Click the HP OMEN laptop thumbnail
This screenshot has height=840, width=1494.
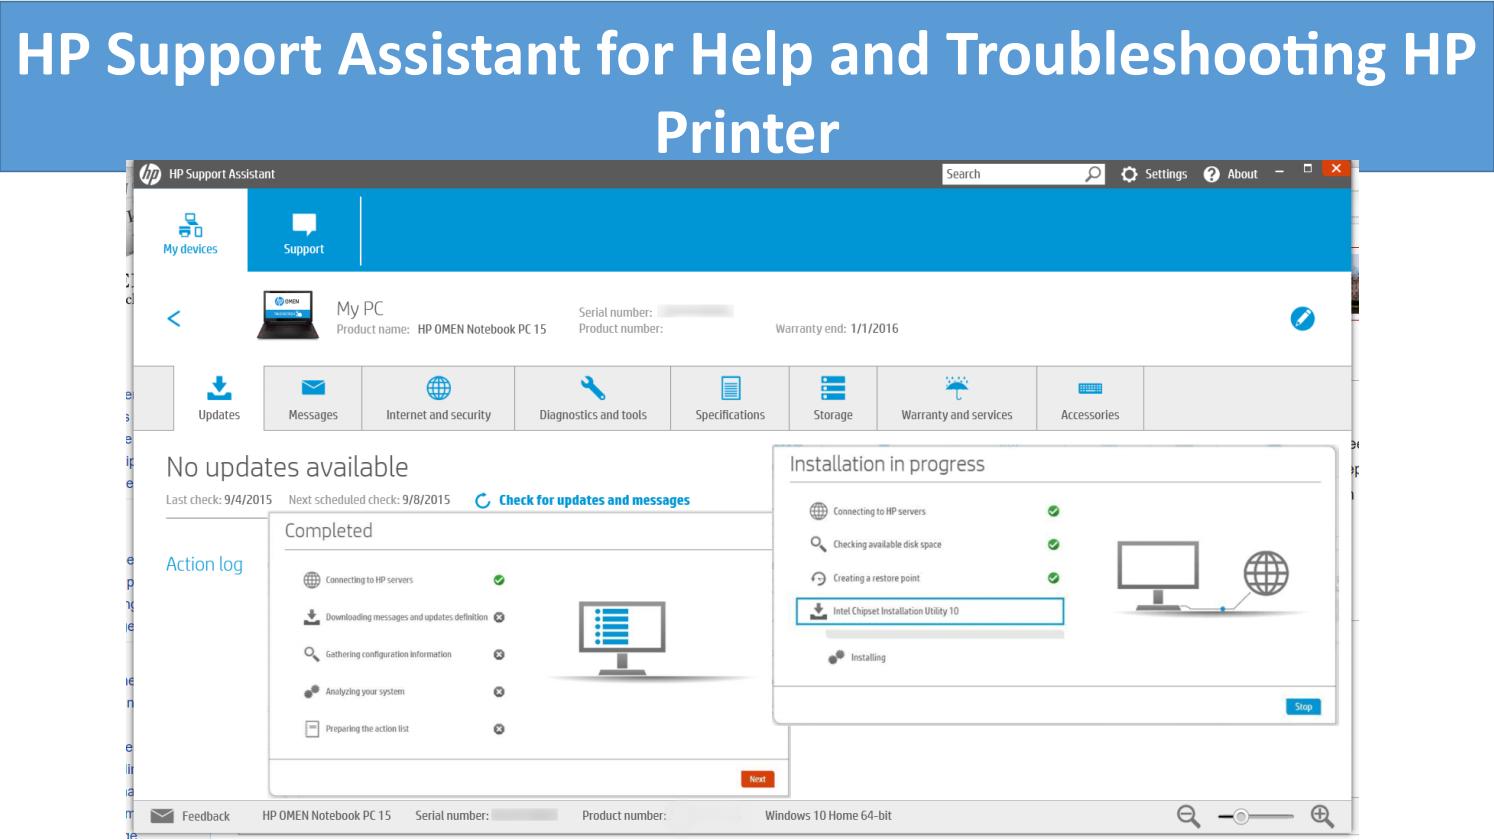tap(288, 316)
